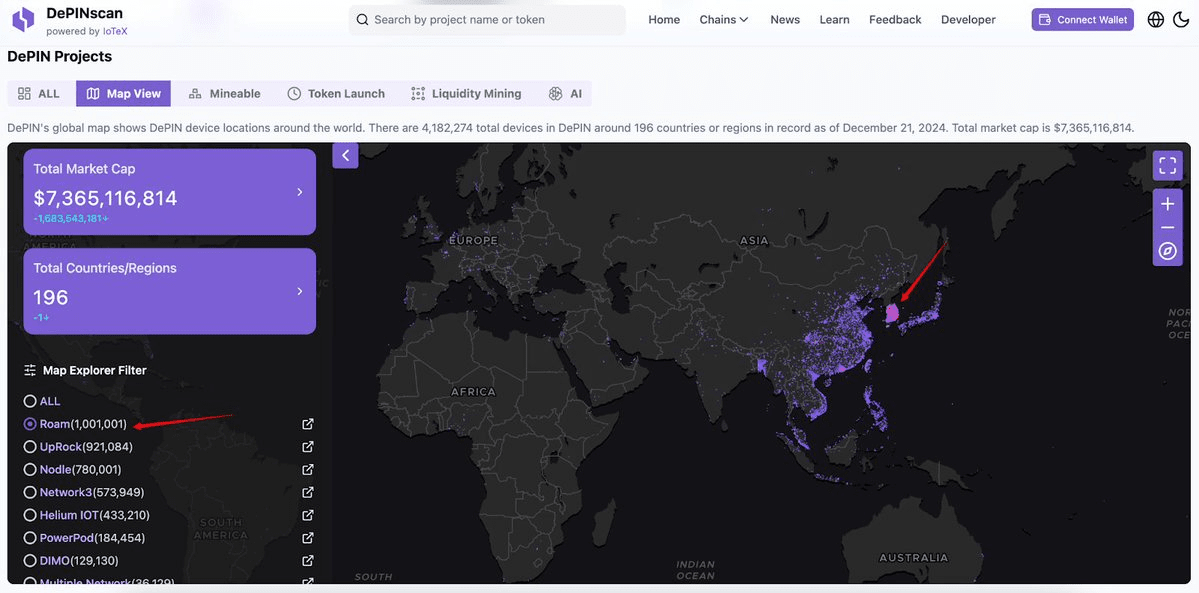Reset map compass orientation
1199x593 pixels.
coord(1167,252)
